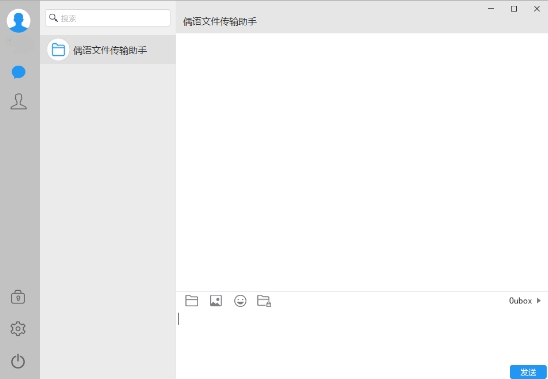Maximize the chat window
This screenshot has height=379, width=548.
514,9
